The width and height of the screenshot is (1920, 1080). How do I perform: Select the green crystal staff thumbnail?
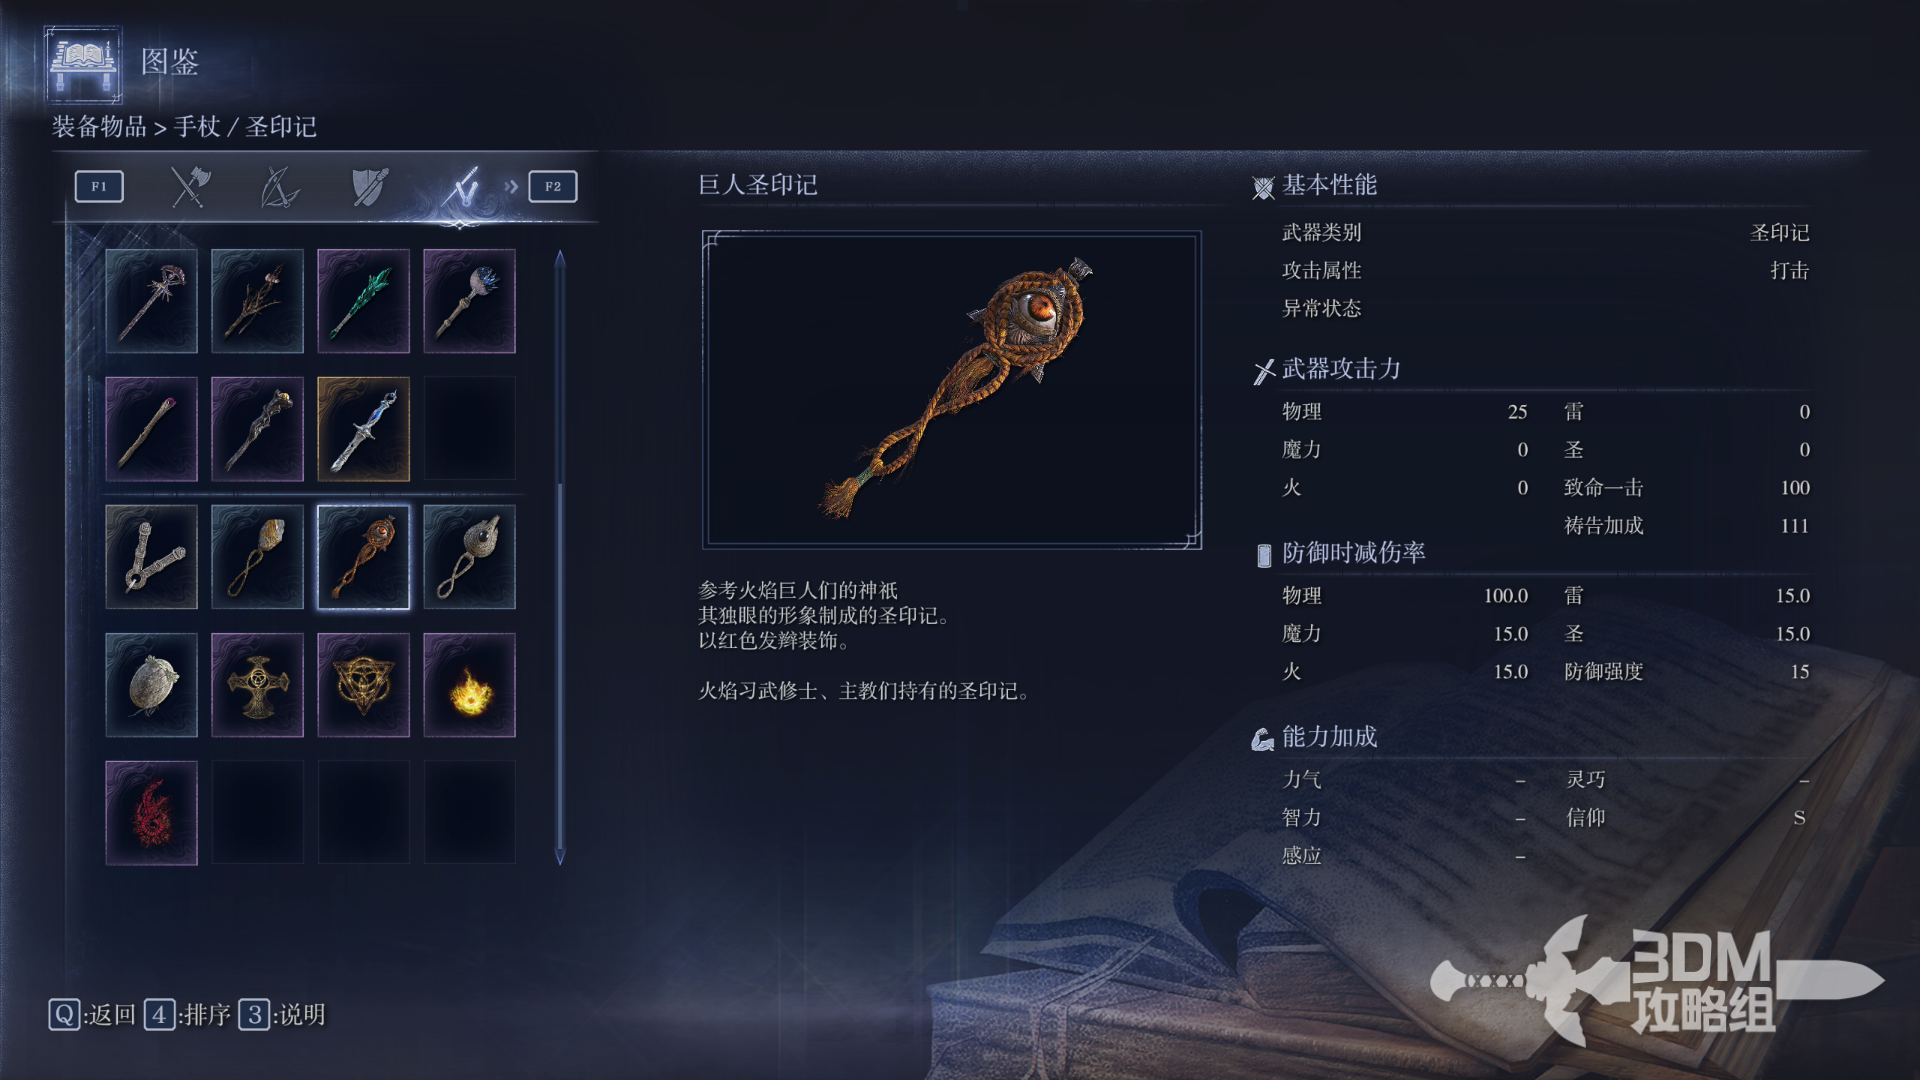pos(363,301)
